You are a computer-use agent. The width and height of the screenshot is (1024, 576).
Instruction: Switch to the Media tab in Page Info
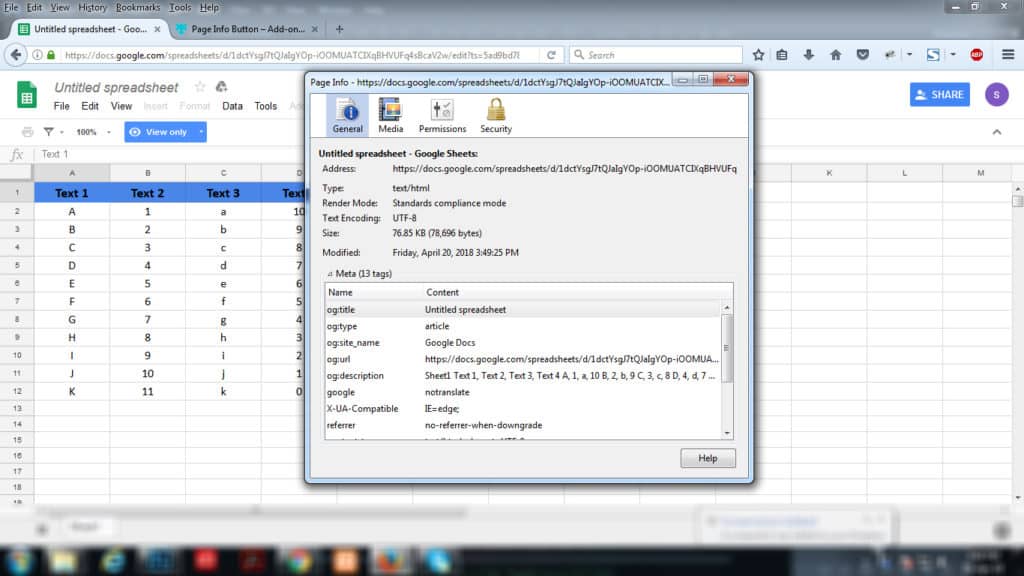click(x=391, y=116)
